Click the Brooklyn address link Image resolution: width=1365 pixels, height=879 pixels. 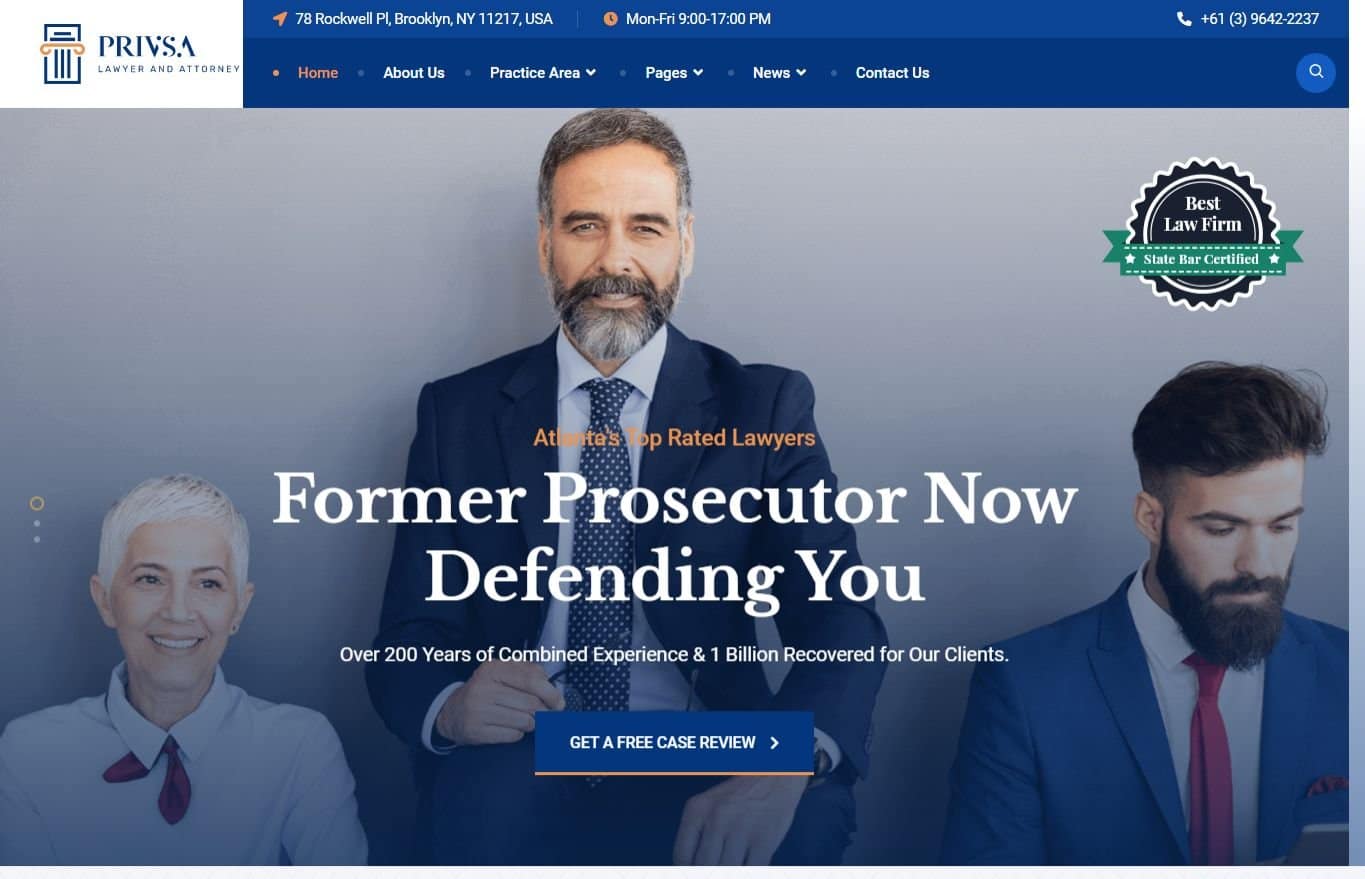[424, 19]
